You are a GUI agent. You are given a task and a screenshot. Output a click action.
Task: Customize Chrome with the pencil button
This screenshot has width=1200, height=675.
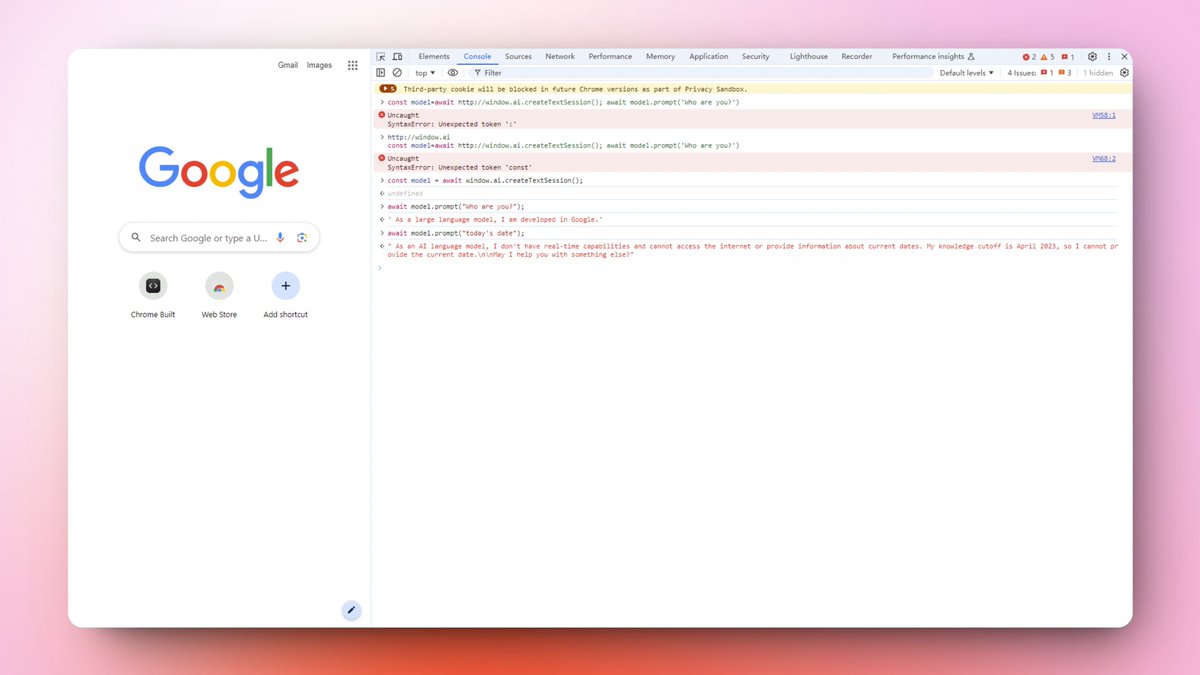[351, 610]
